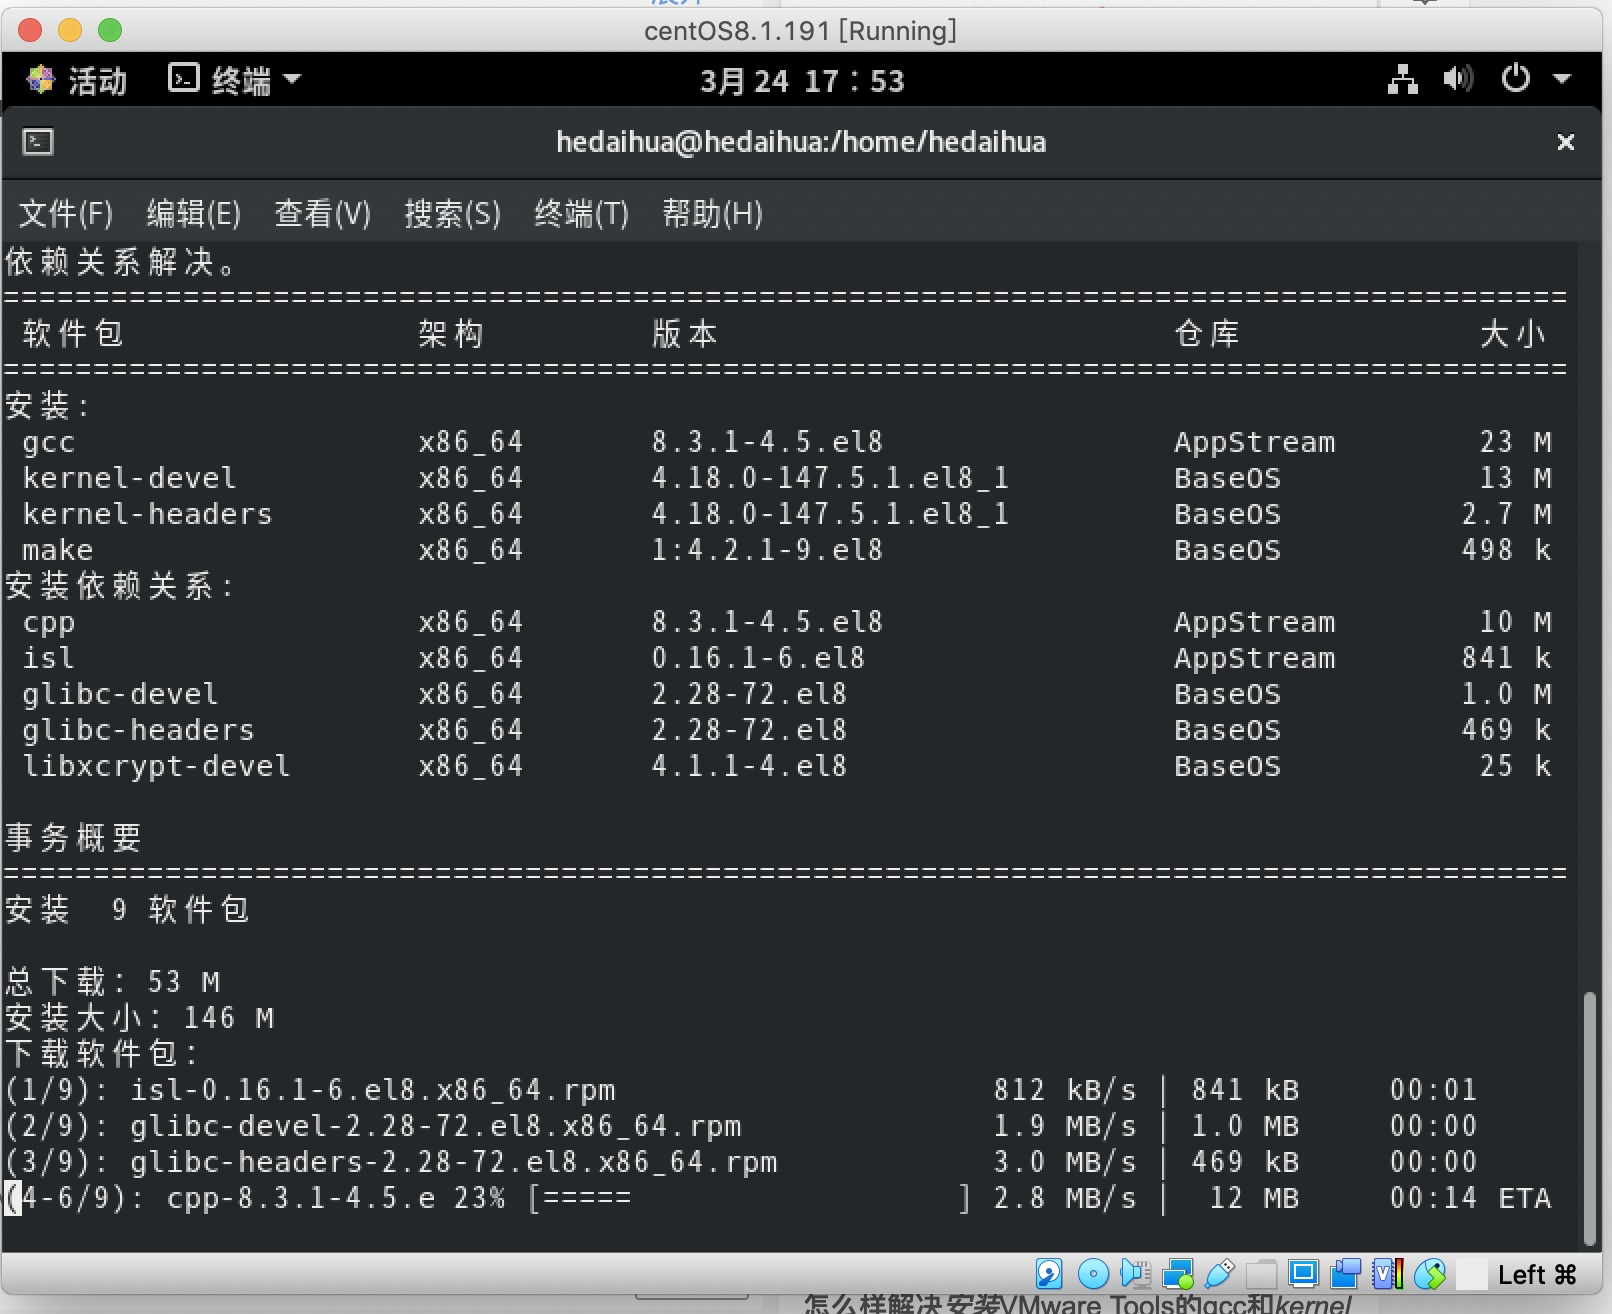The image size is (1612, 1314).
Task: Click the shared folders status icon
Action: [x=1261, y=1273]
